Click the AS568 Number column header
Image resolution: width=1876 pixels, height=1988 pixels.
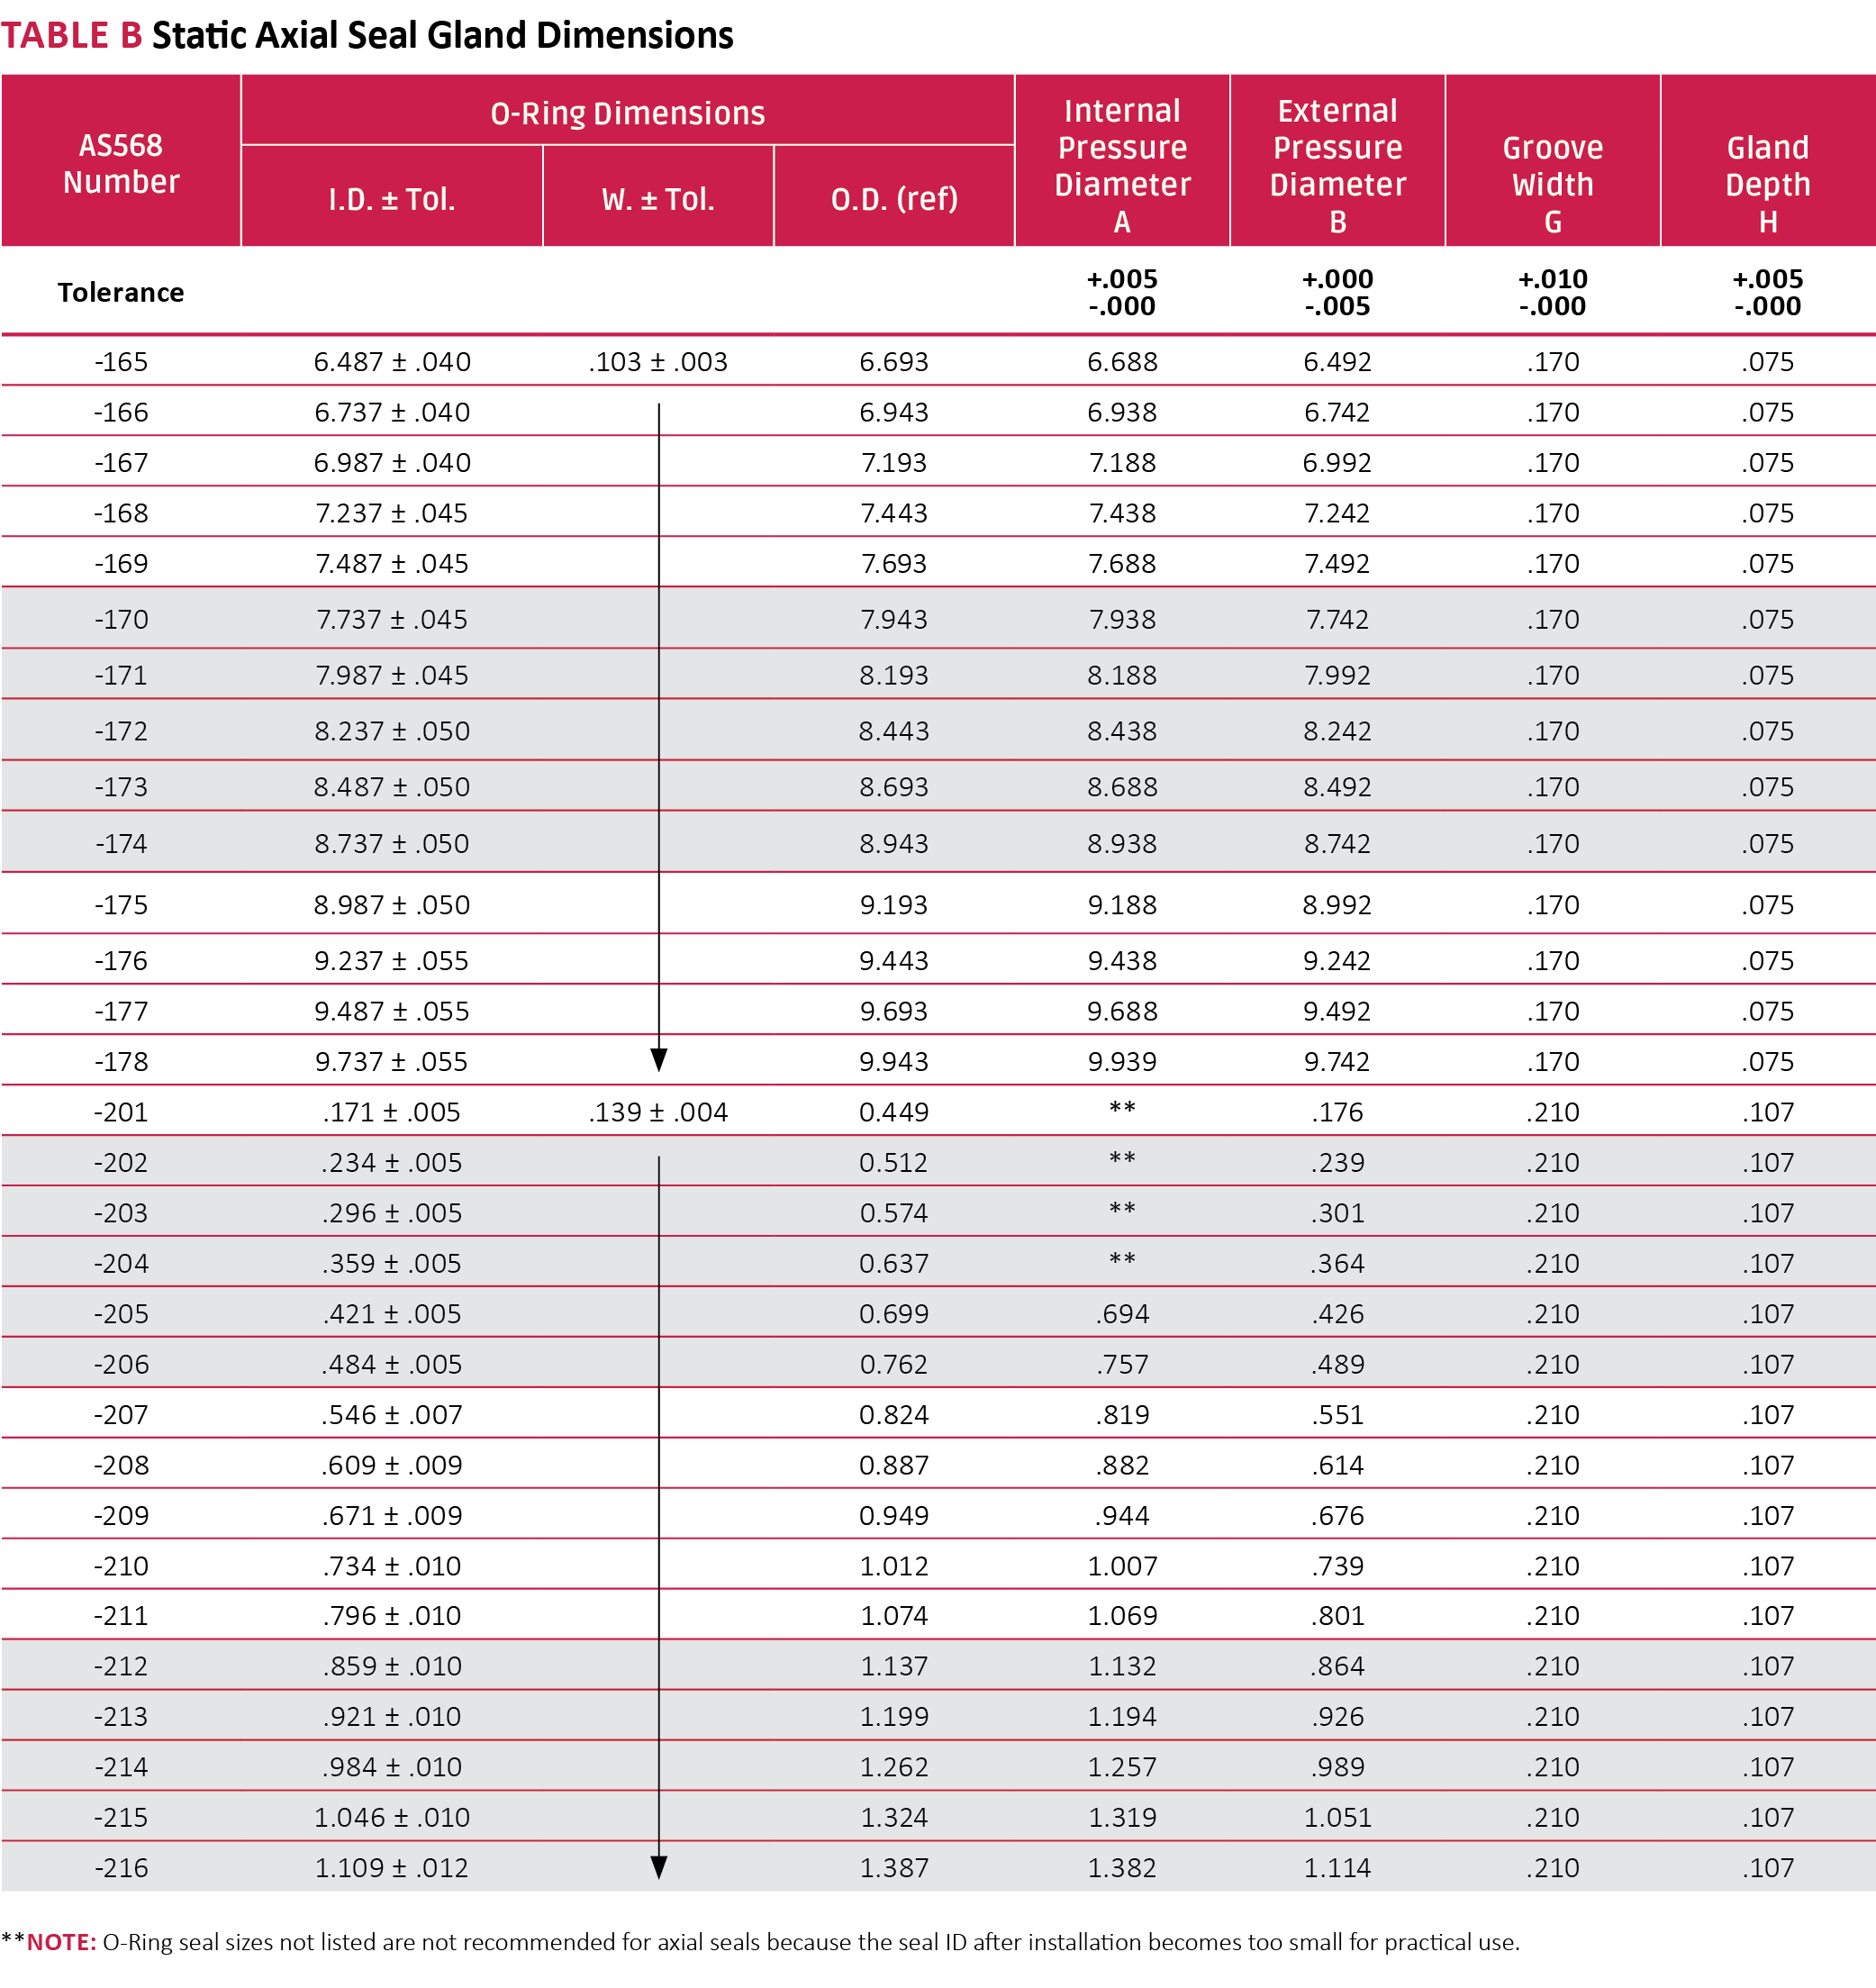coord(121,163)
